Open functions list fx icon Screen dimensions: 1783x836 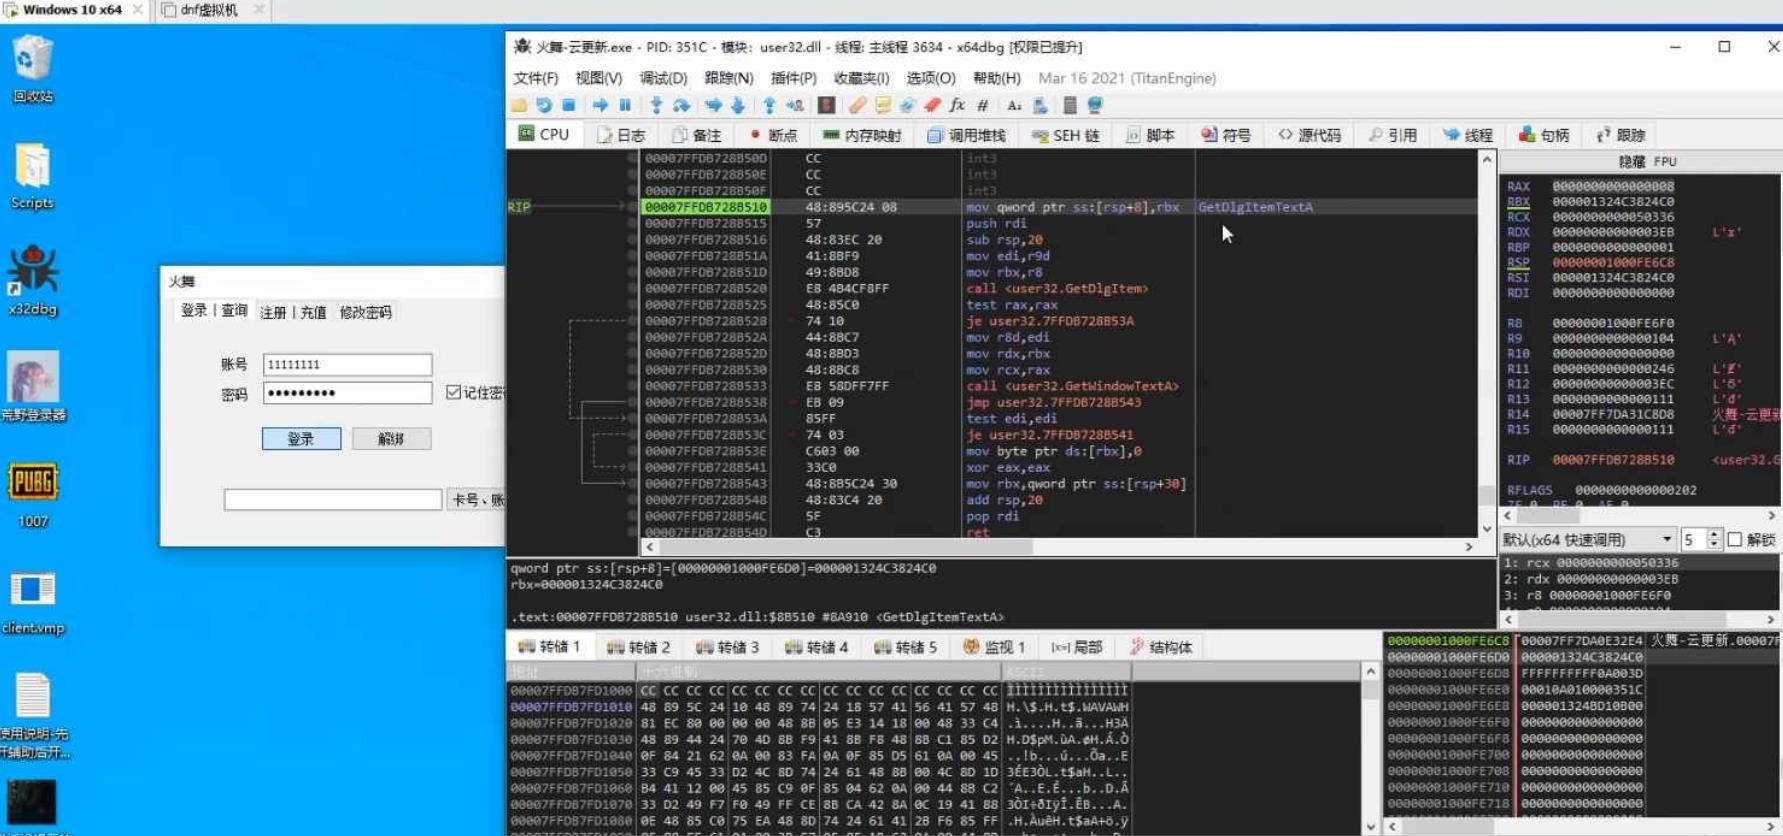point(957,105)
